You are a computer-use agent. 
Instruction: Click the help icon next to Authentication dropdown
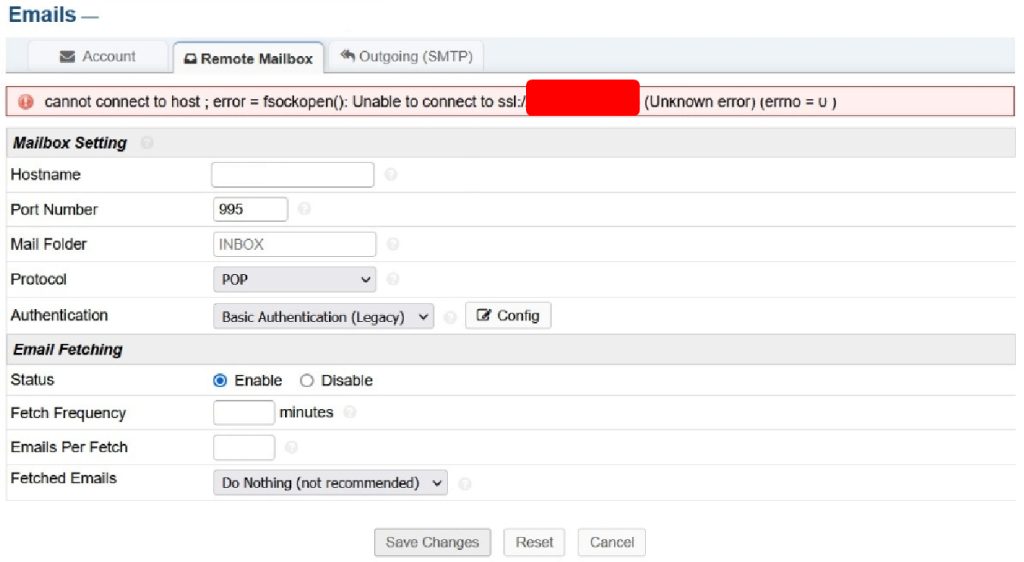[450, 317]
